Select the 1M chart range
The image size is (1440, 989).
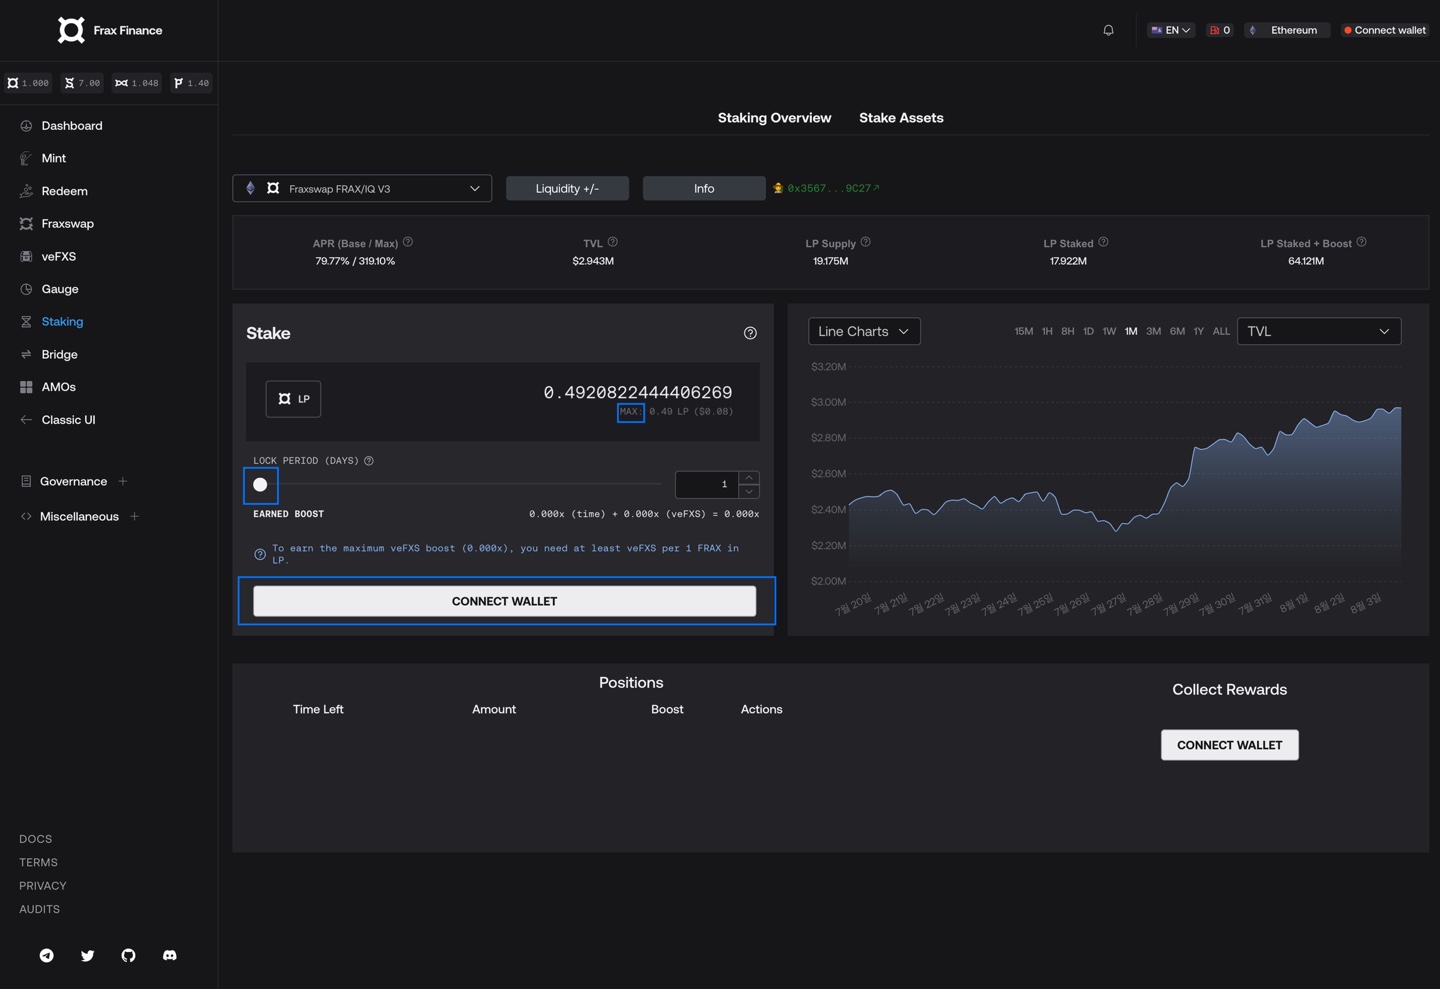coord(1131,331)
